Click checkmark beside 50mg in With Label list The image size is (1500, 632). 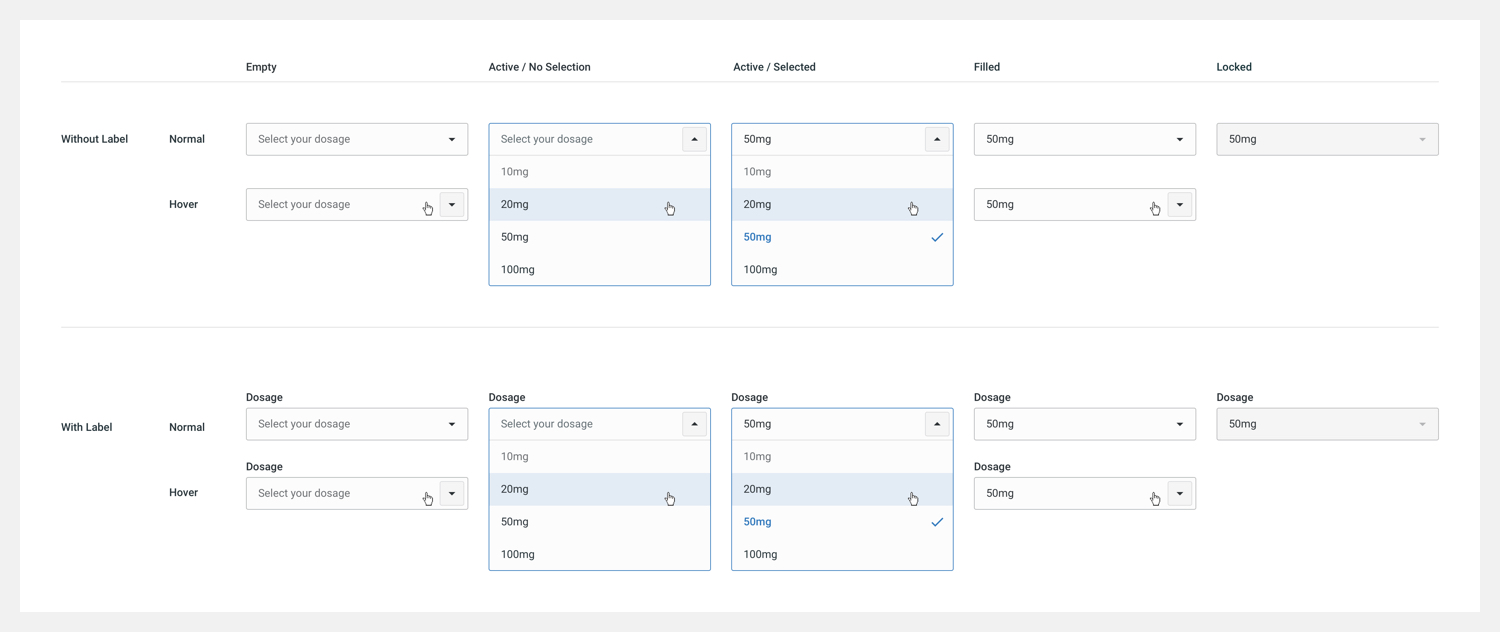[937, 522]
